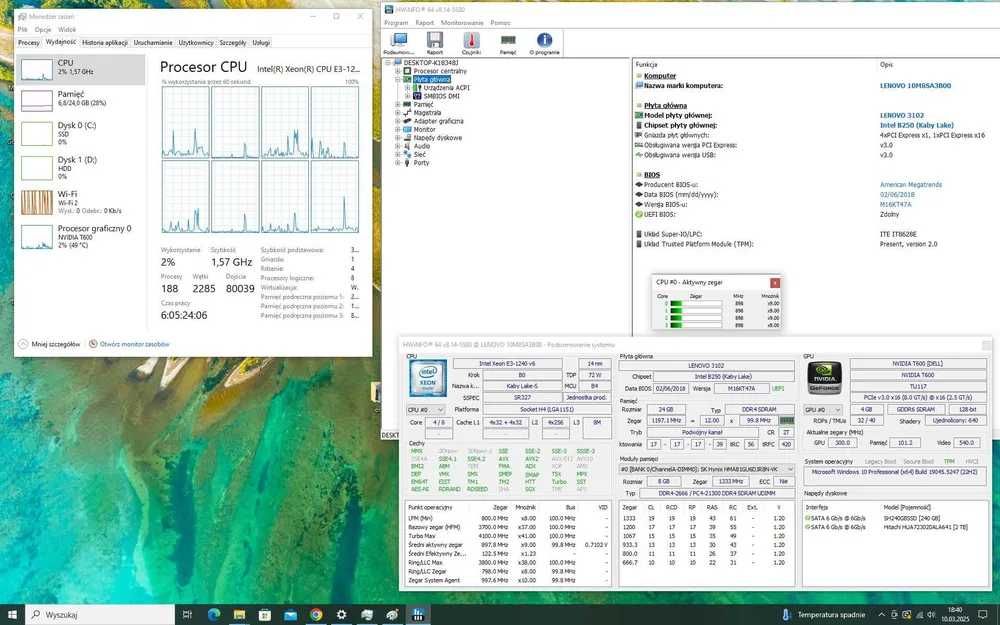The width and height of the screenshot is (1000, 625).
Task: Open the notification center icon
Action: click(x=983, y=615)
